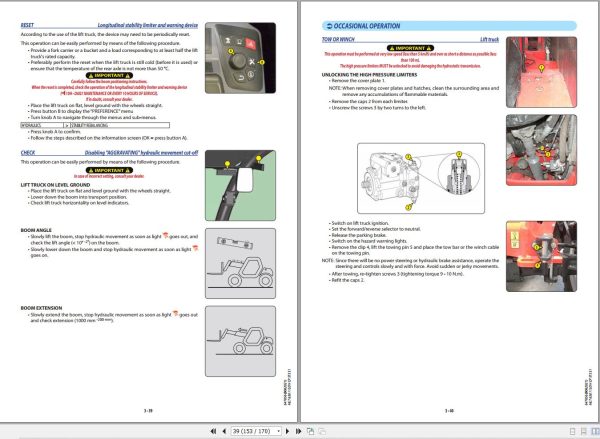
Task: Click the go to next view icon
Action: (x=322, y=431)
